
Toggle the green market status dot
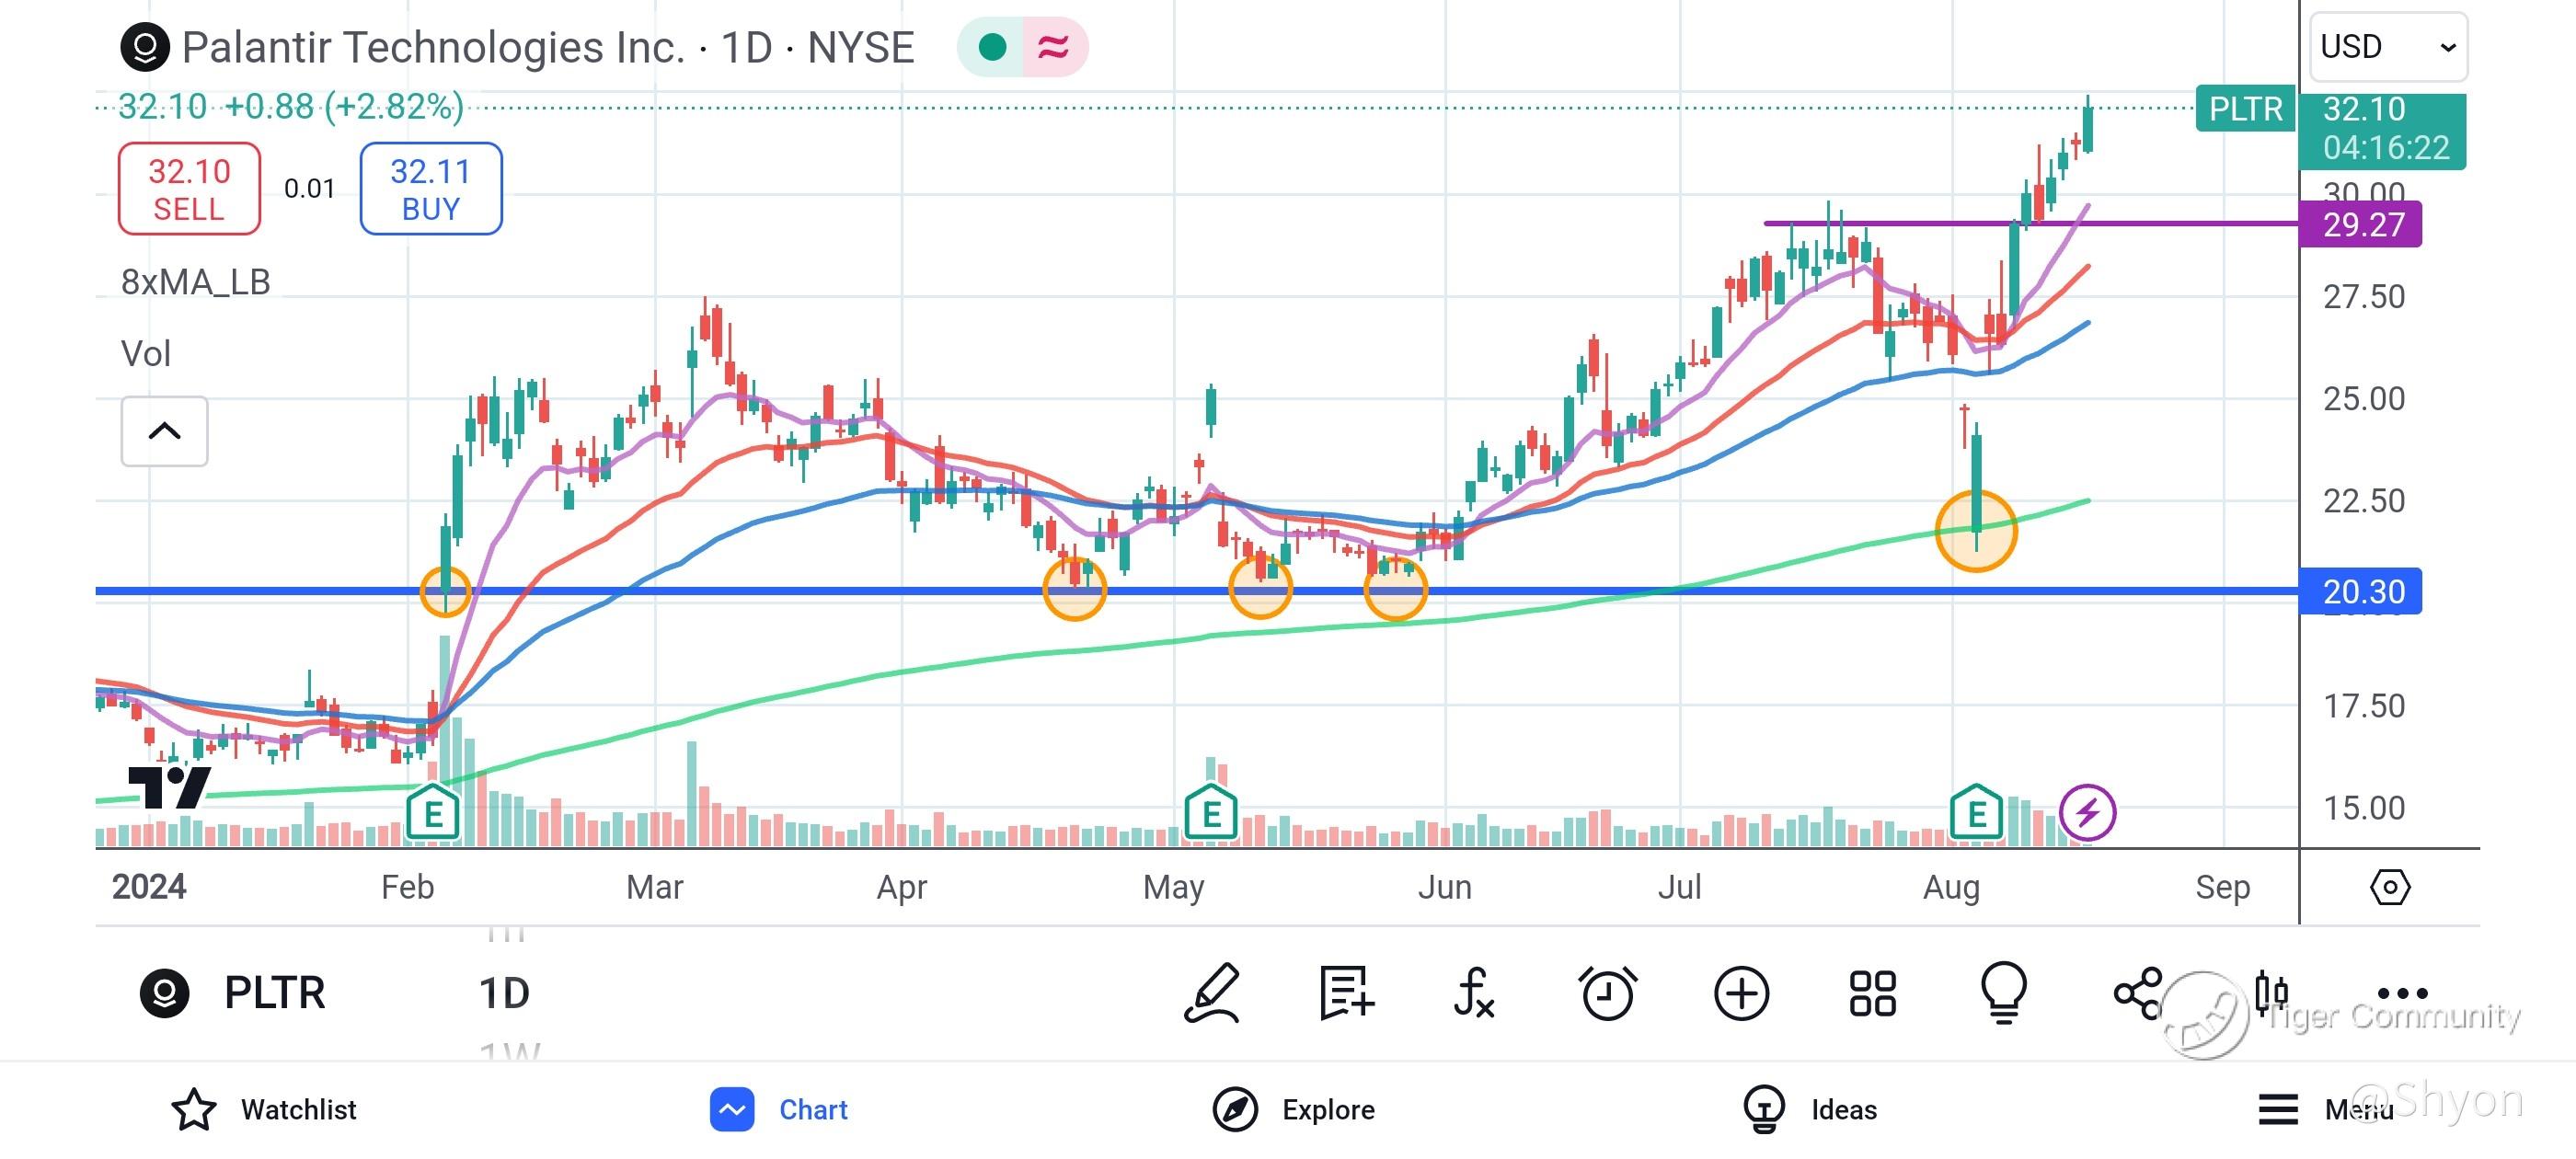(992, 47)
